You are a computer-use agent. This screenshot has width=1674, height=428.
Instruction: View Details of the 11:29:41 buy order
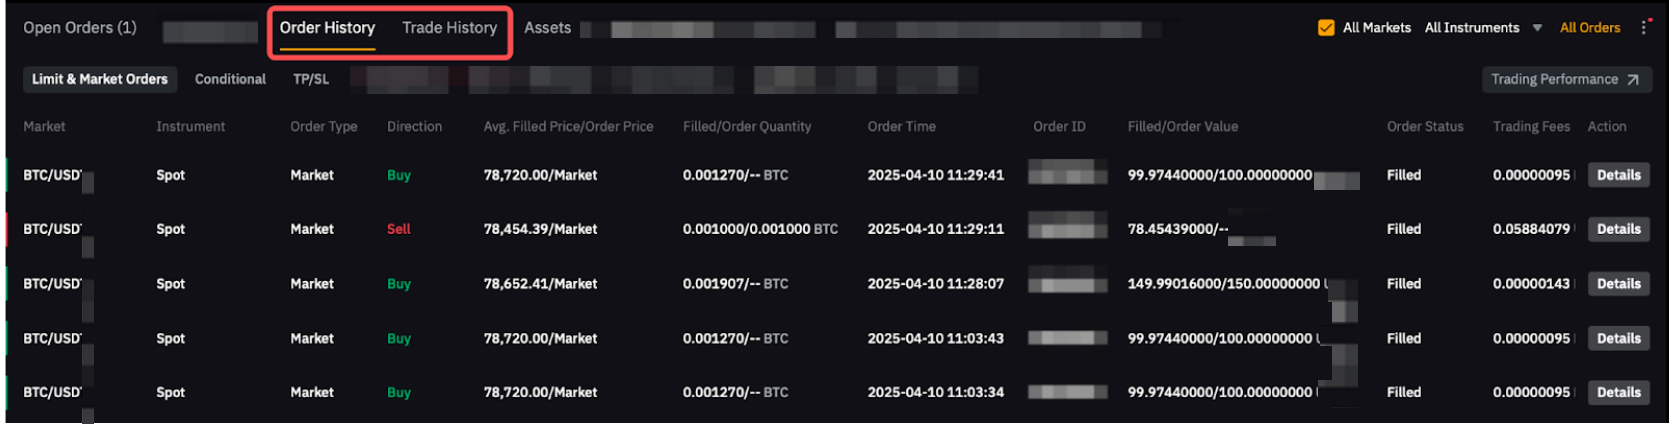coord(1618,175)
